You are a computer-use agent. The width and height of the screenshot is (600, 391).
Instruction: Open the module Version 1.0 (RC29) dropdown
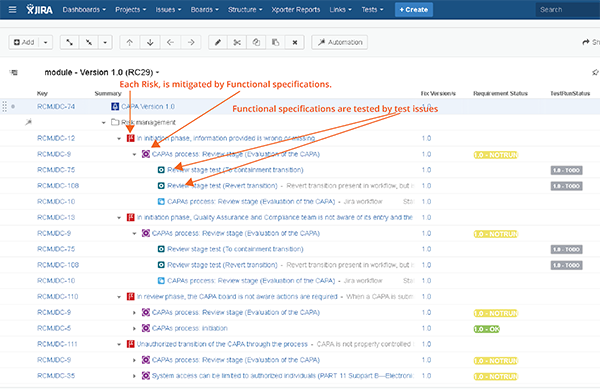click(x=102, y=72)
